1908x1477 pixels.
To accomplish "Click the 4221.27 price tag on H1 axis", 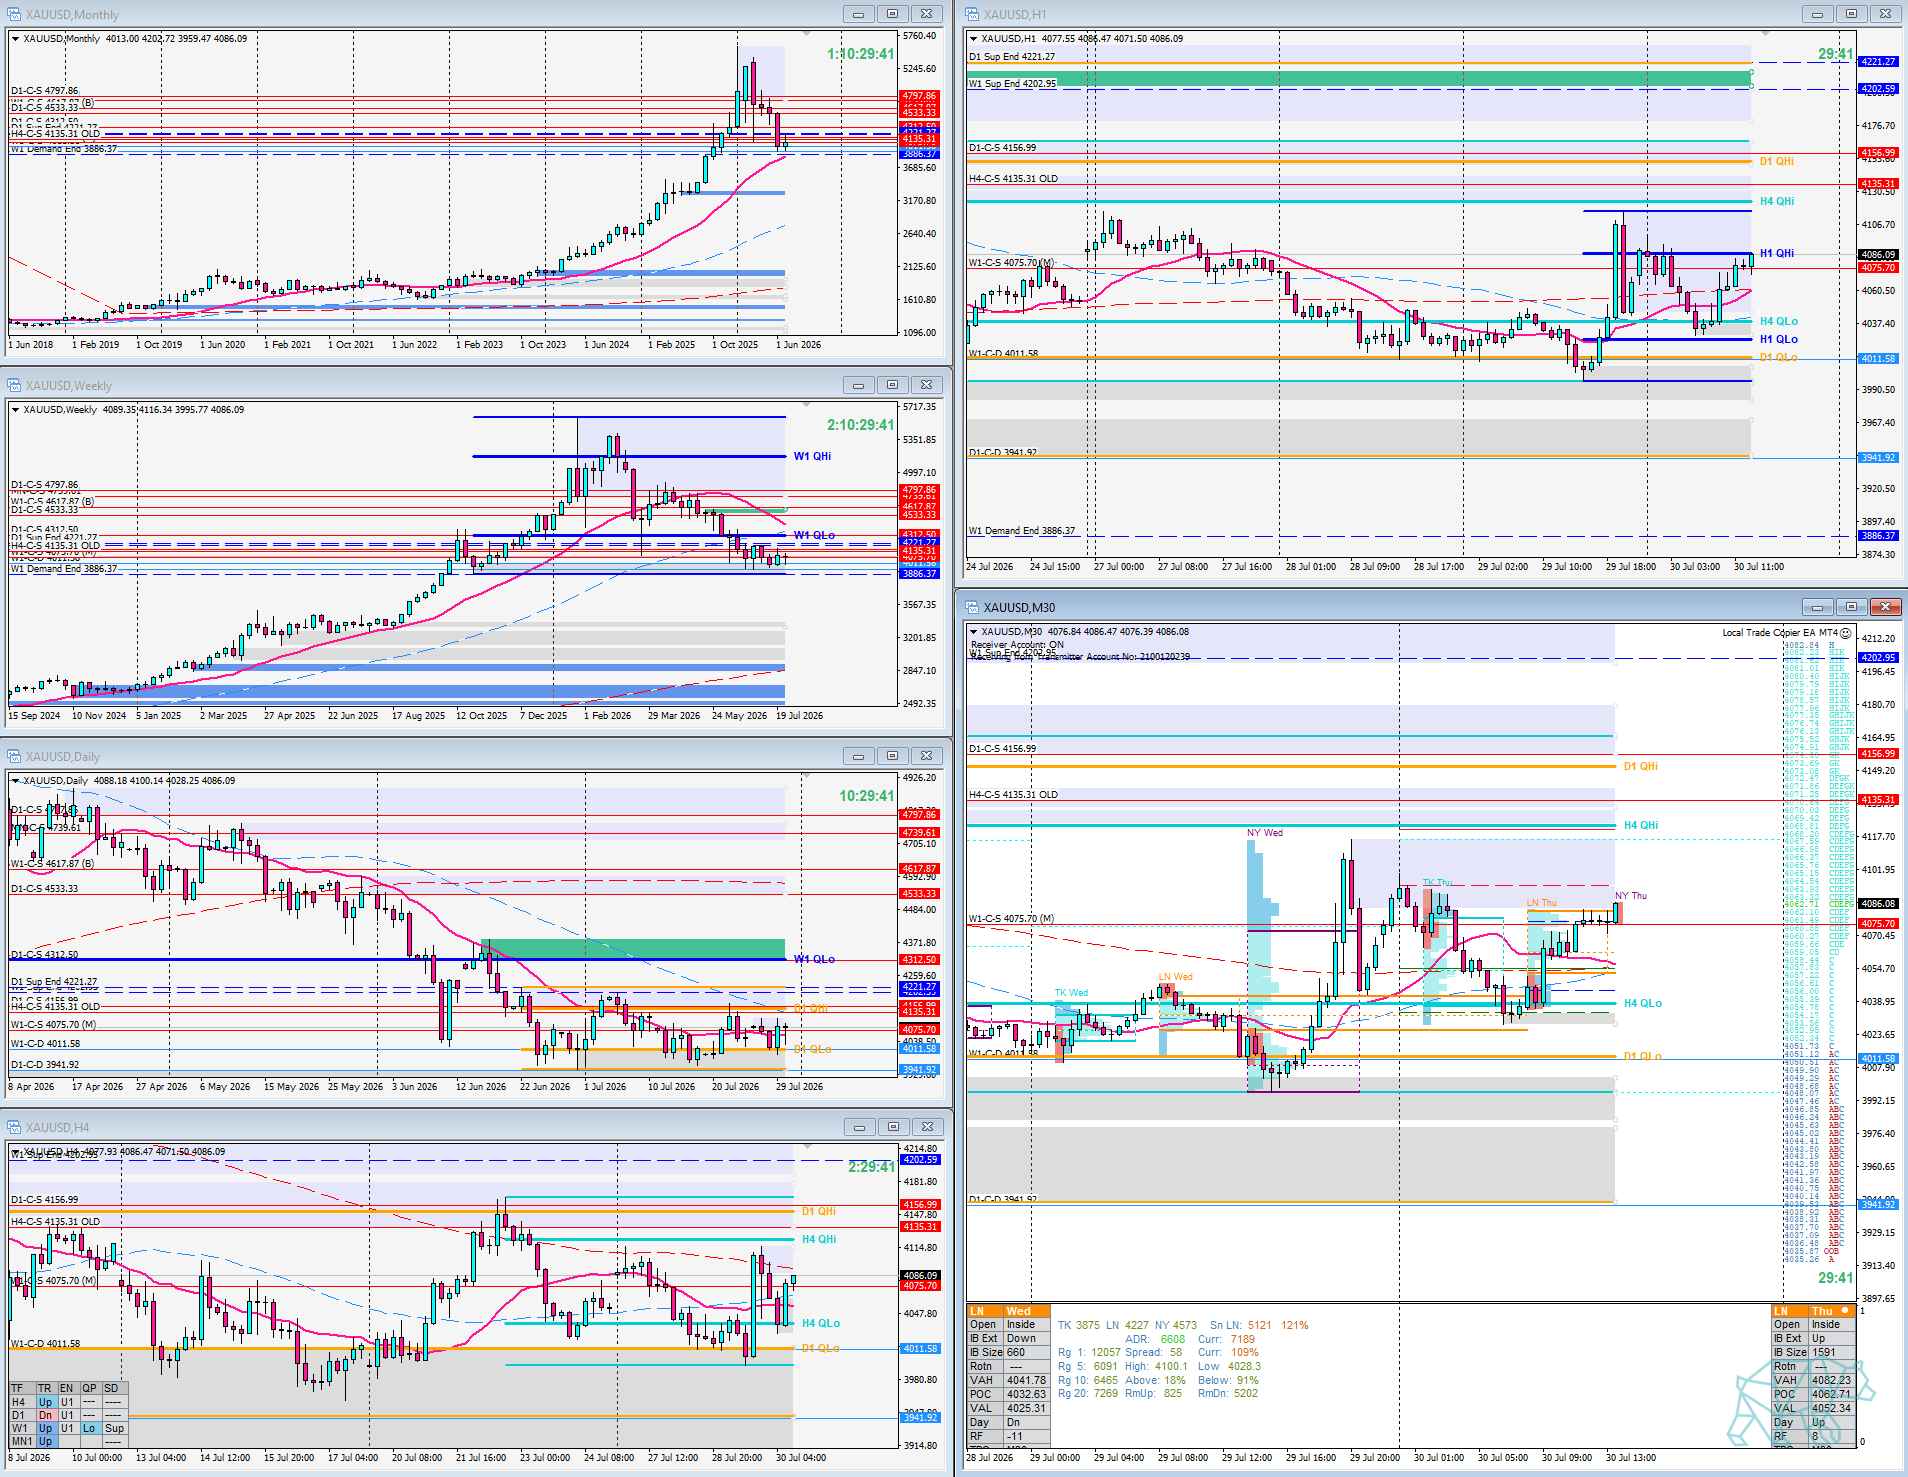I will point(1878,62).
